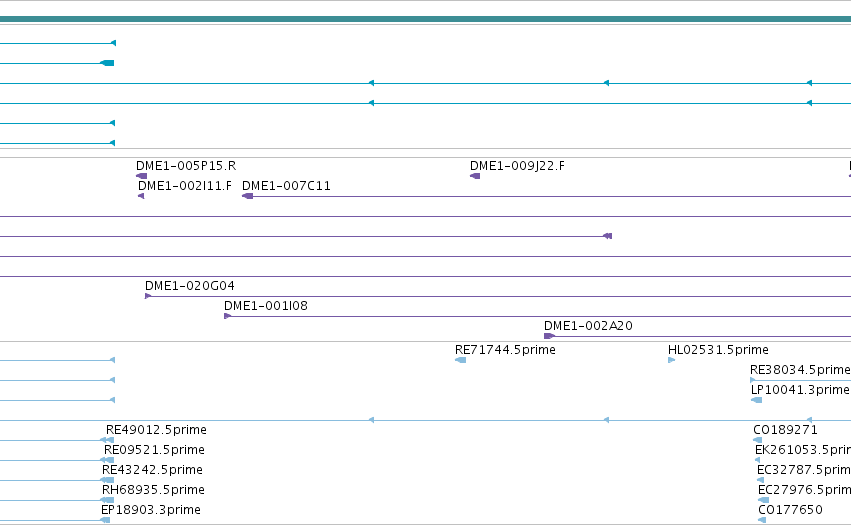The image size is (851, 525).
Task: Click the DME1-002A20 start block glyph
Action: pos(549,336)
